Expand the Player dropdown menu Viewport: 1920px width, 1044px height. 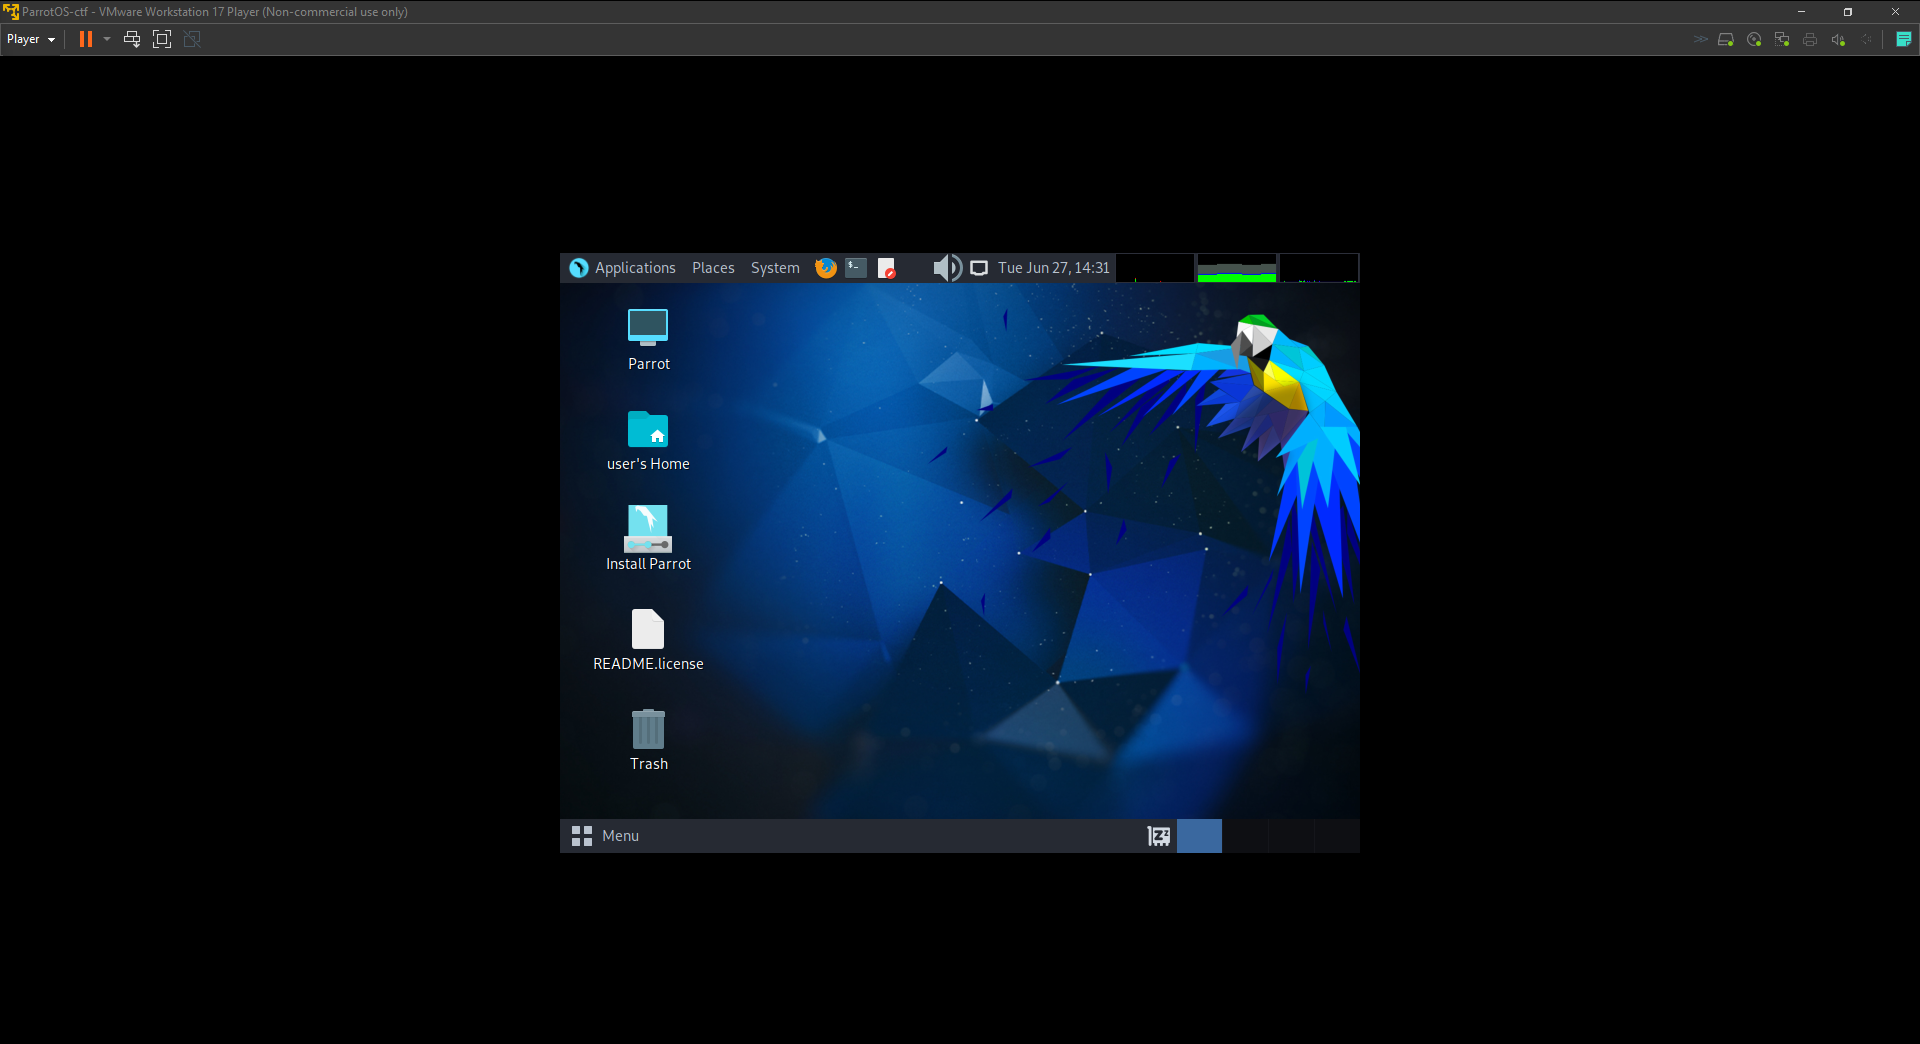30,39
